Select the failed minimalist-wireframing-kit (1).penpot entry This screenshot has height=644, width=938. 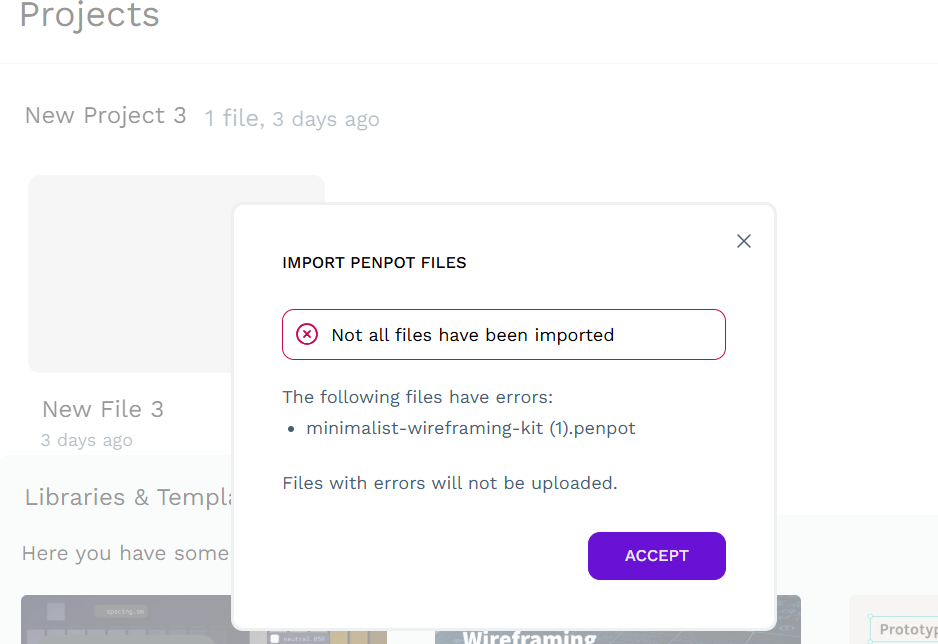coord(470,428)
